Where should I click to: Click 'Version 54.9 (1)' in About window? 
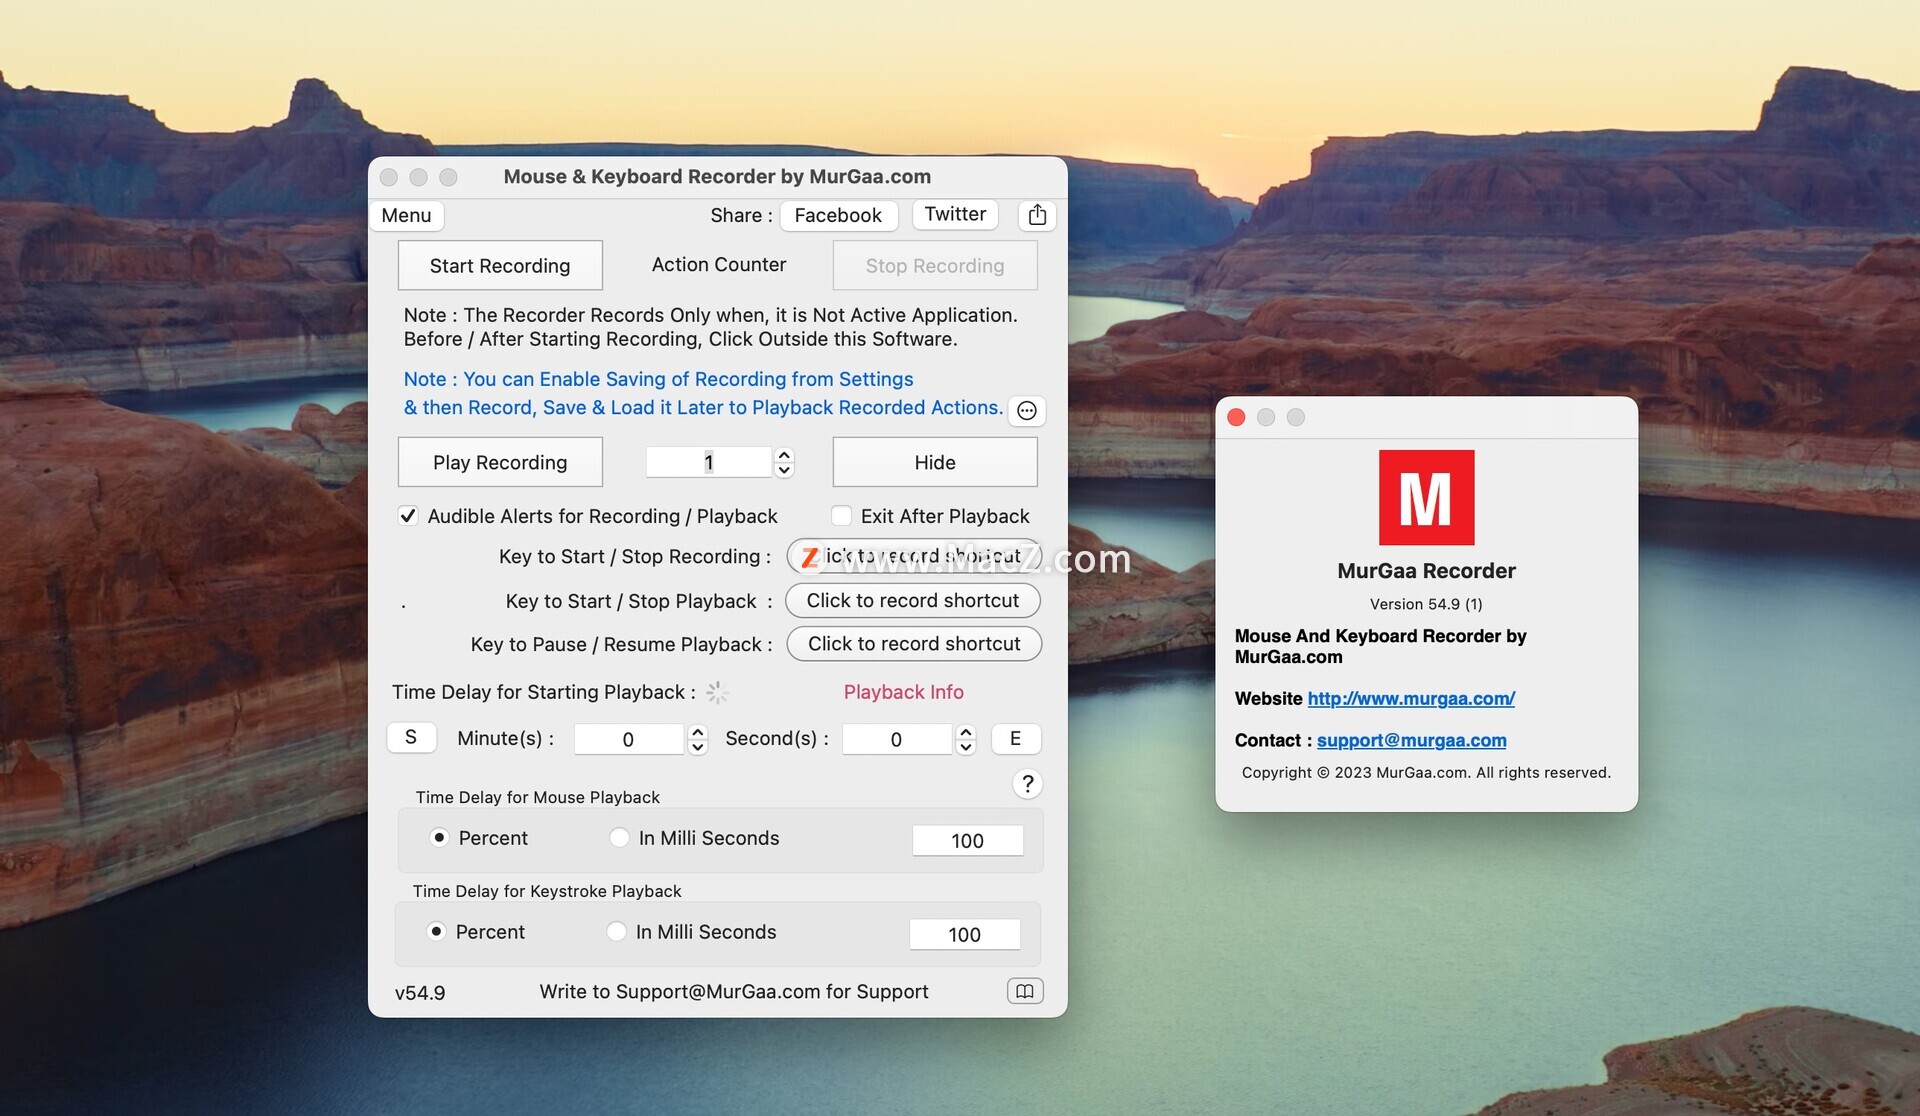pyautogui.click(x=1426, y=604)
